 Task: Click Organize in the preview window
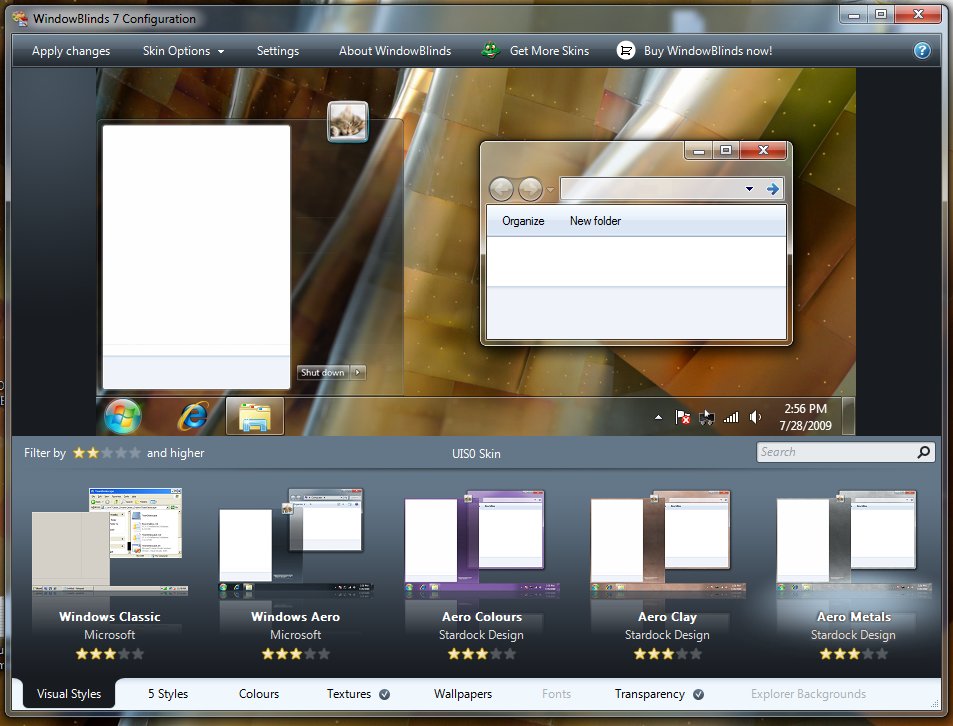523,221
